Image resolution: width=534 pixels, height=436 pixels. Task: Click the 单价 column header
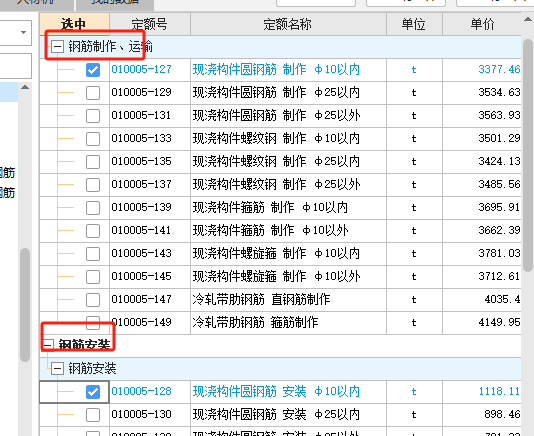click(x=482, y=24)
